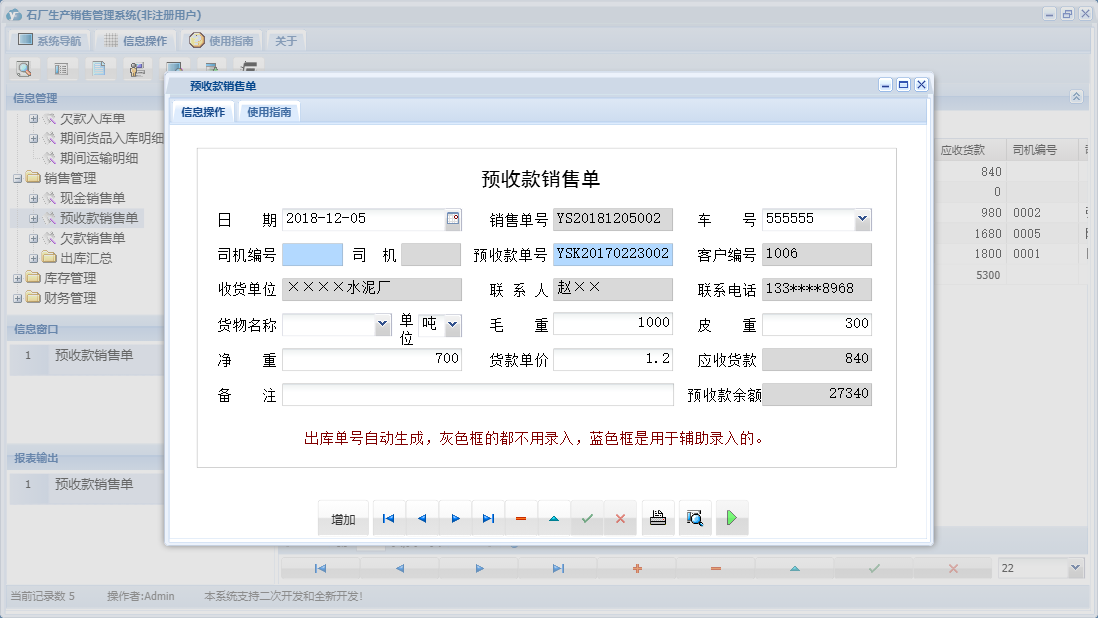Viewport: 1098px width, 618px height.
Task: Click into the 备注 text field
Action: click(x=477, y=395)
